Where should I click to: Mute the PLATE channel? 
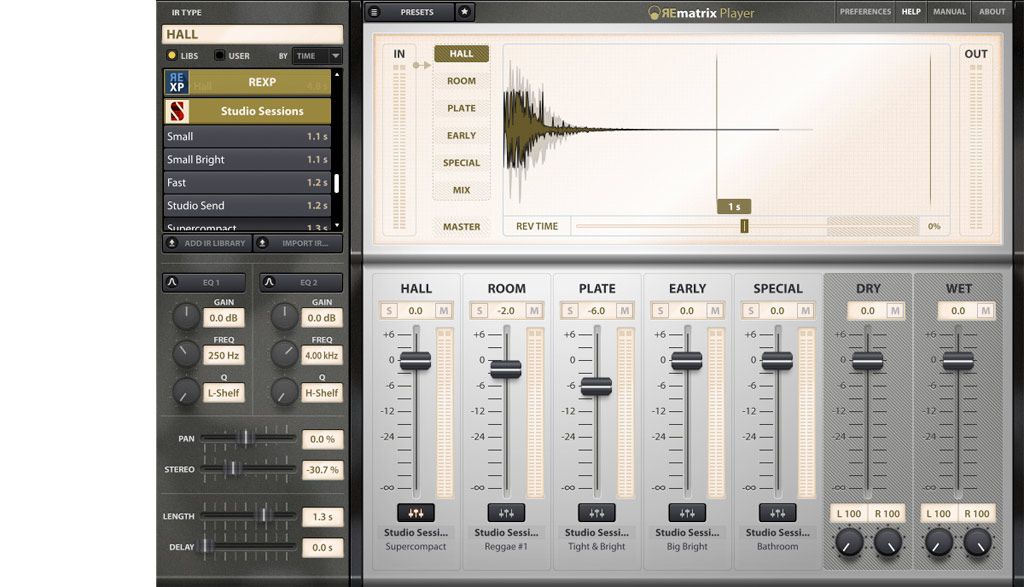[624, 311]
